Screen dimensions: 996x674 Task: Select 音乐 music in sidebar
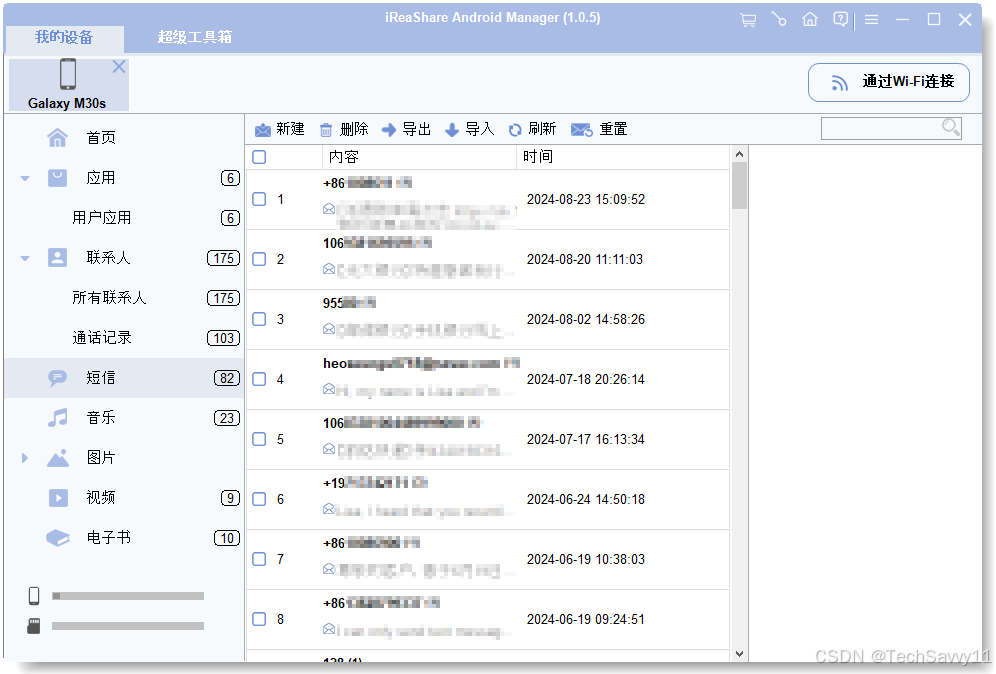(x=124, y=418)
